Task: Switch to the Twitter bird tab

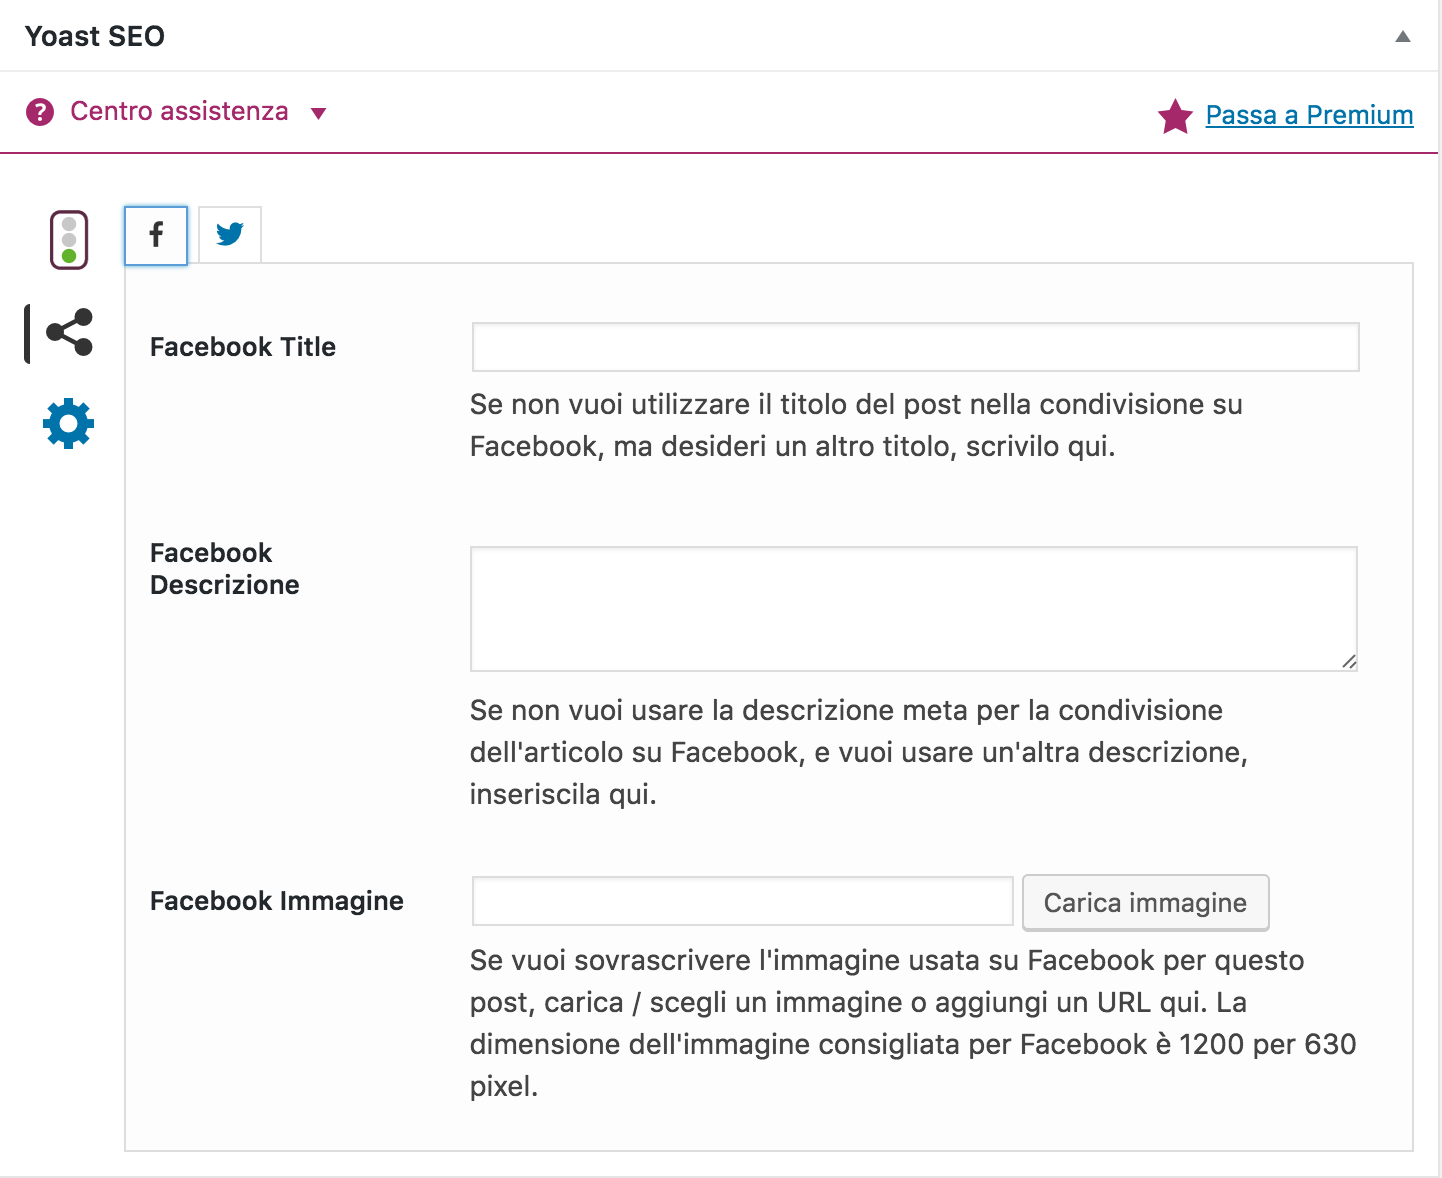Action: [x=230, y=236]
